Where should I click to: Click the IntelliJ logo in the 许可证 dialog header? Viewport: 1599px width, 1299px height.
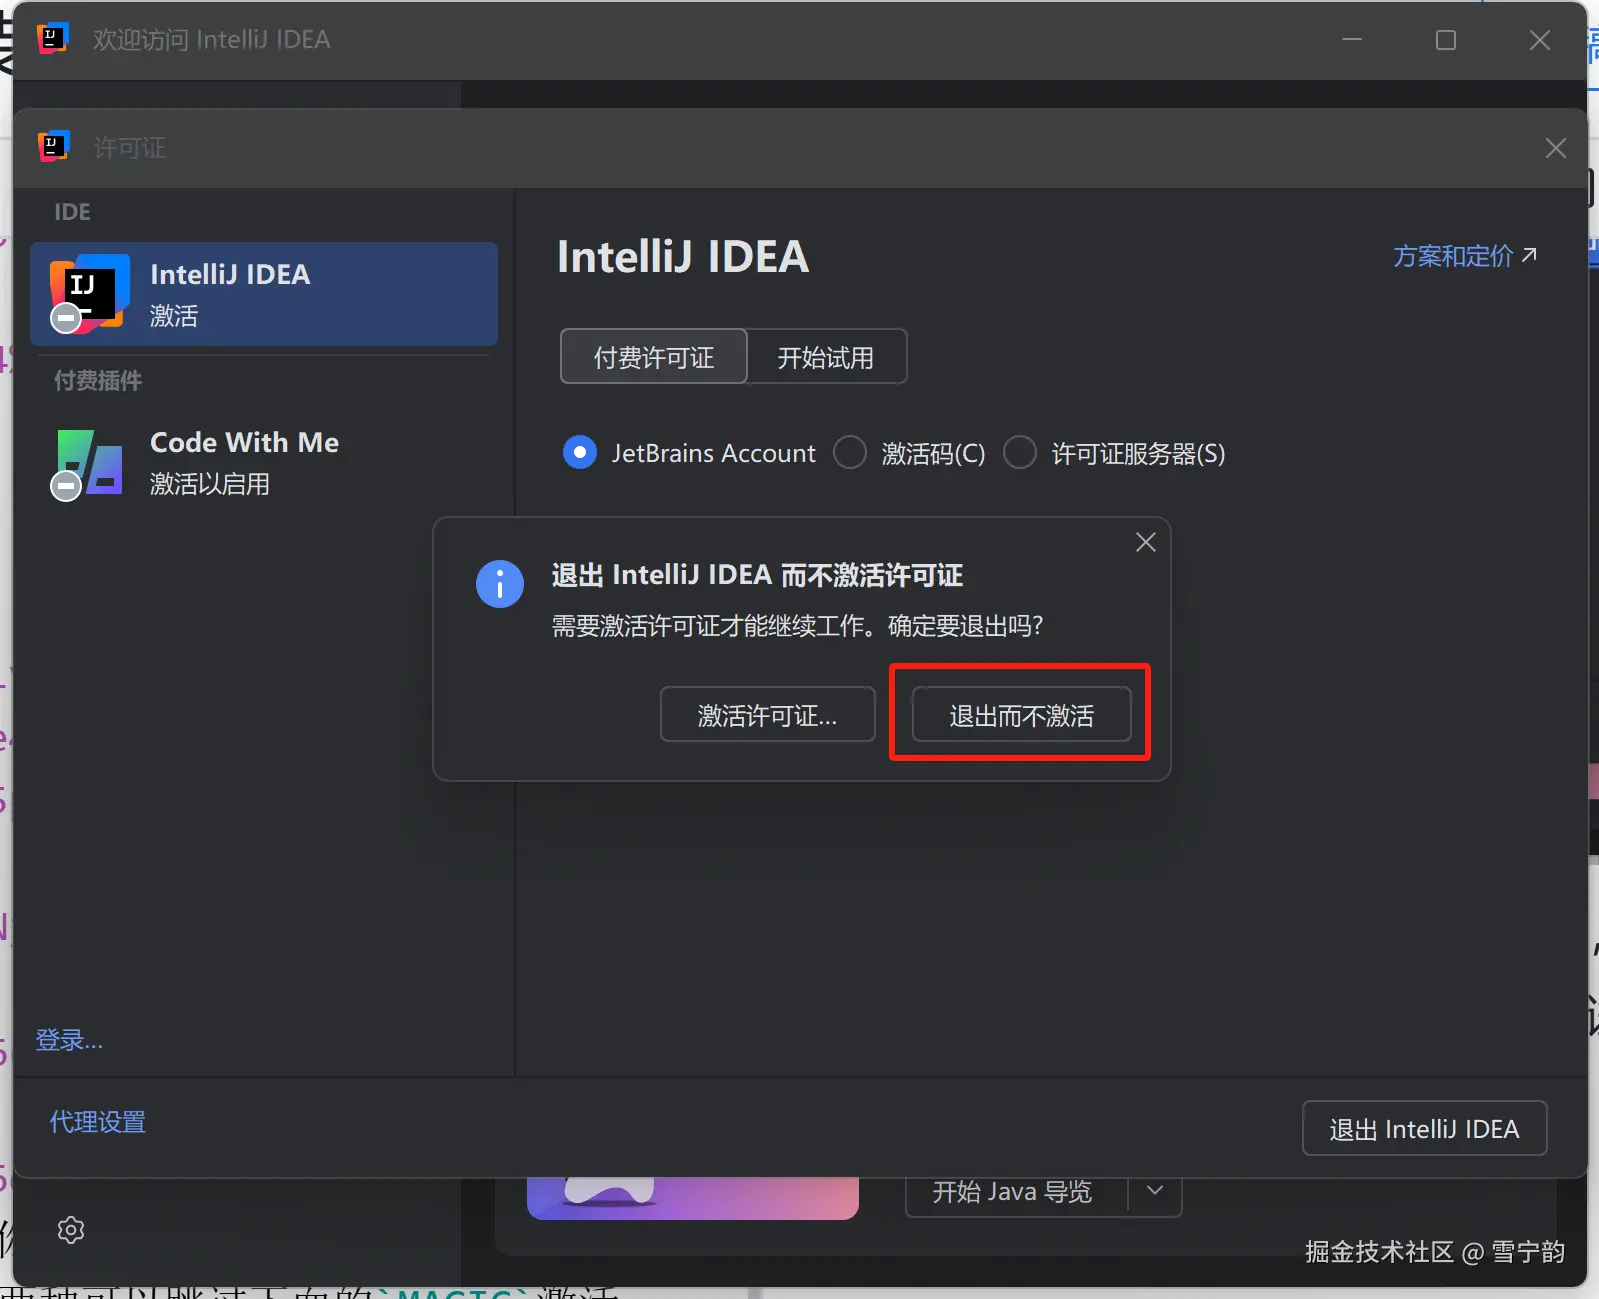tap(53, 147)
